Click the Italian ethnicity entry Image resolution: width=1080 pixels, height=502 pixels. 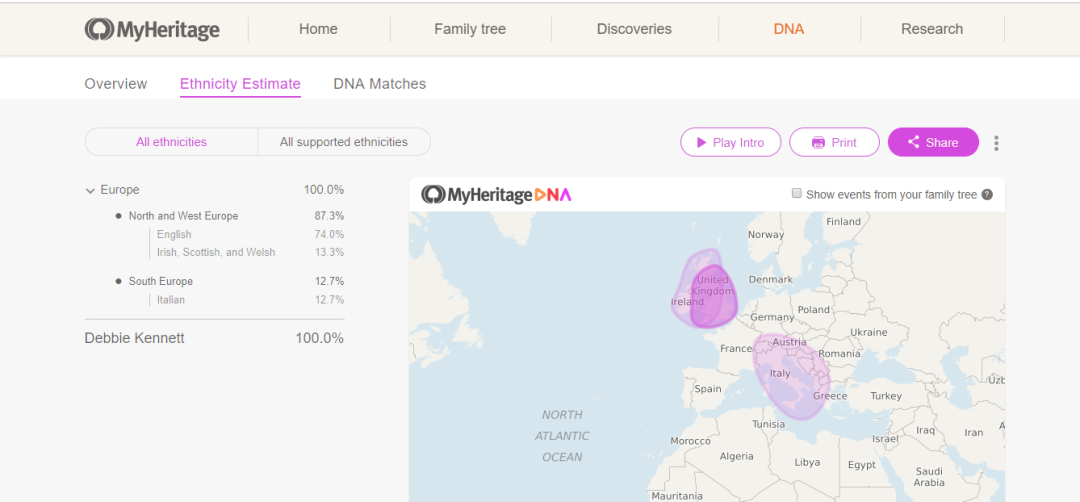coord(171,300)
